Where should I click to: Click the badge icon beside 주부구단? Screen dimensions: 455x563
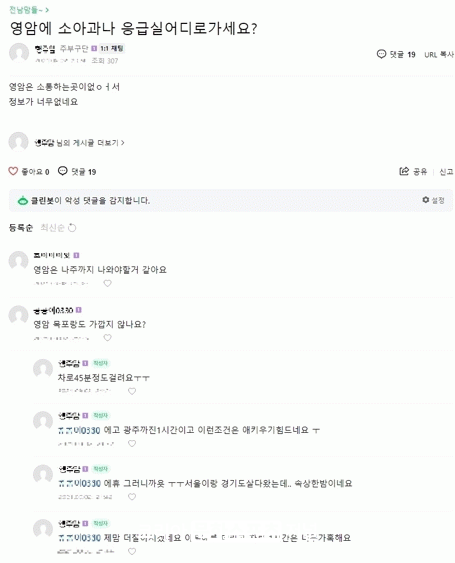coord(94,48)
